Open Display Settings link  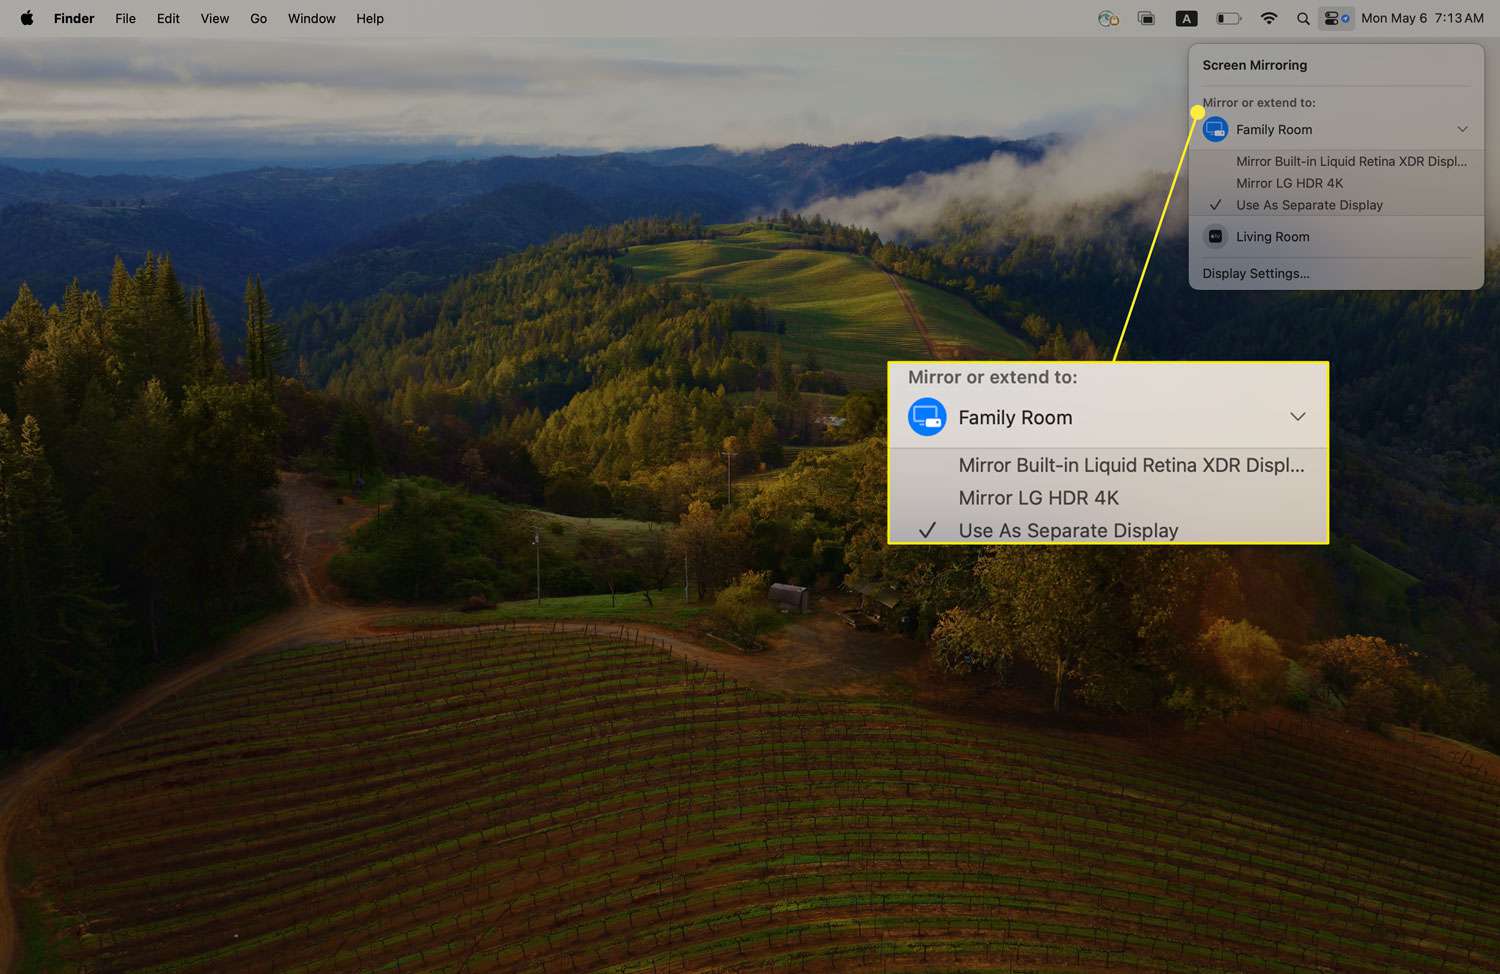[x=1256, y=273]
